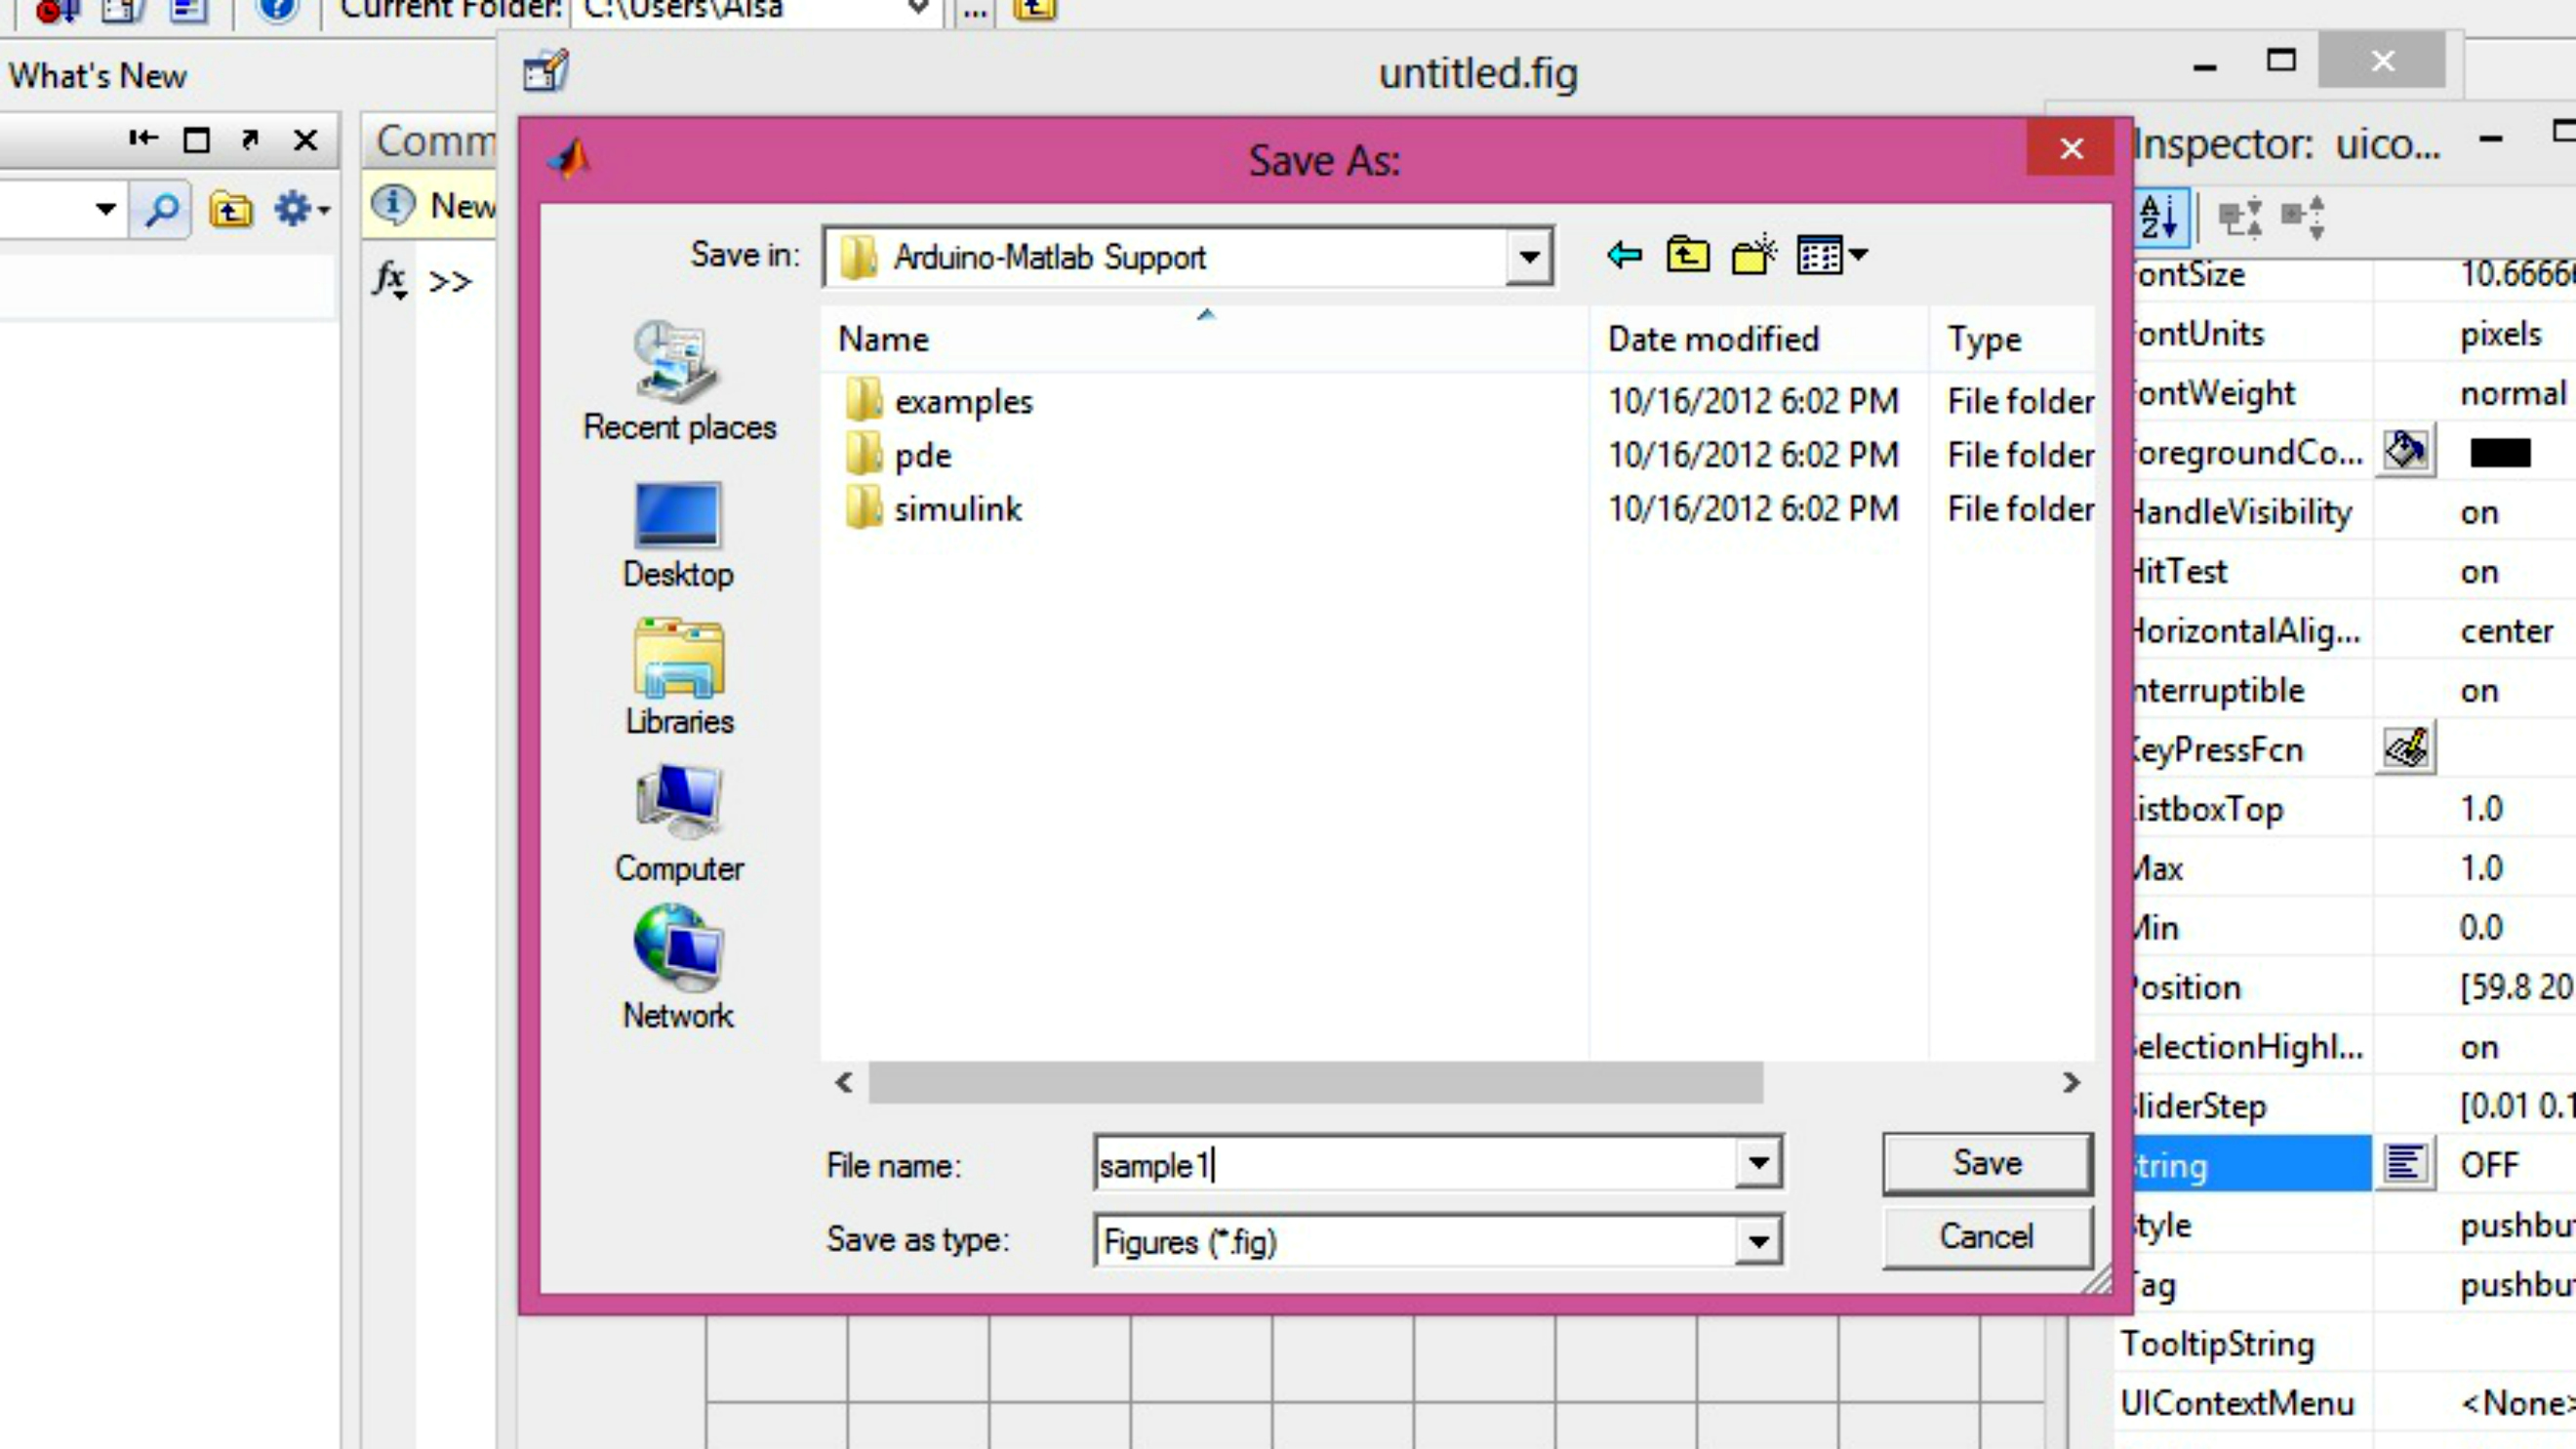
Task: Click the ForegroundColor black swatch
Action: click(2499, 453)
